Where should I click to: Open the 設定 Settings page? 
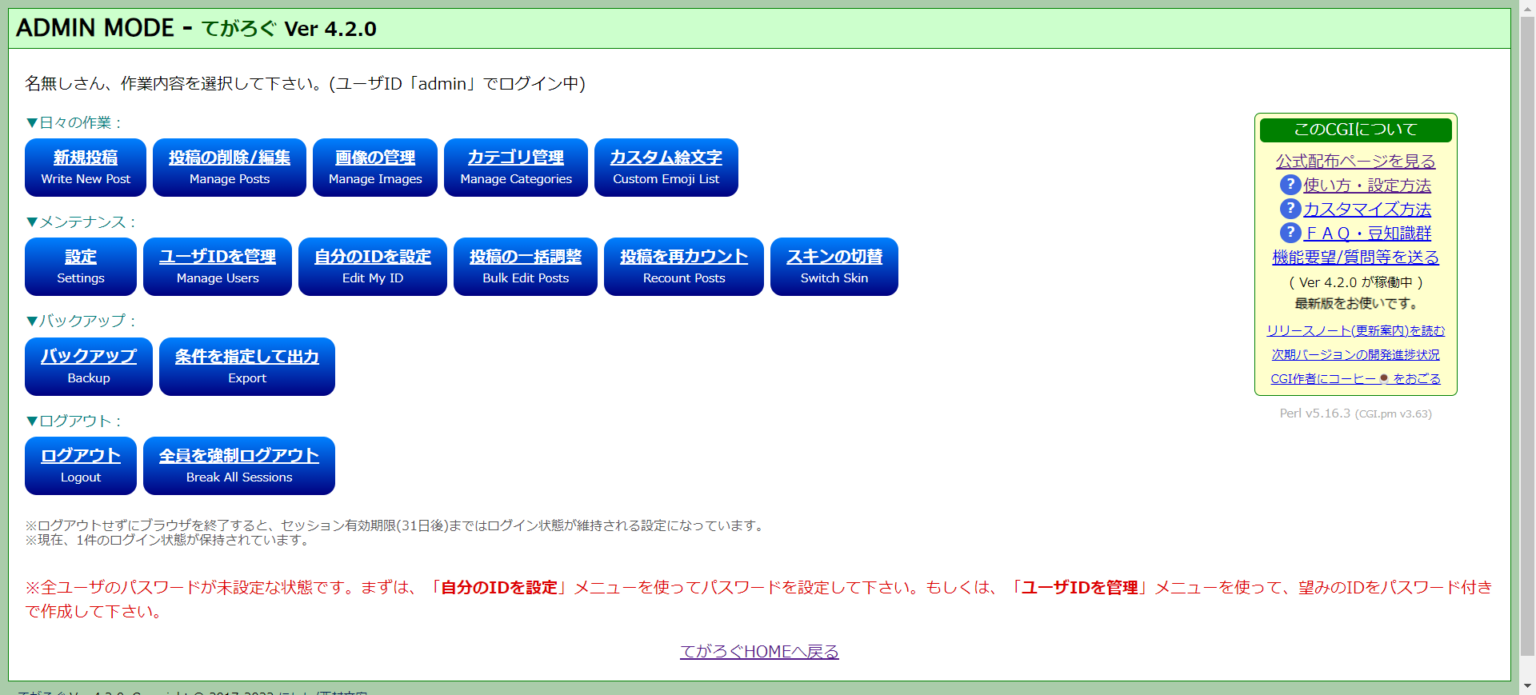pyautogui.click(x=80, y=266)
